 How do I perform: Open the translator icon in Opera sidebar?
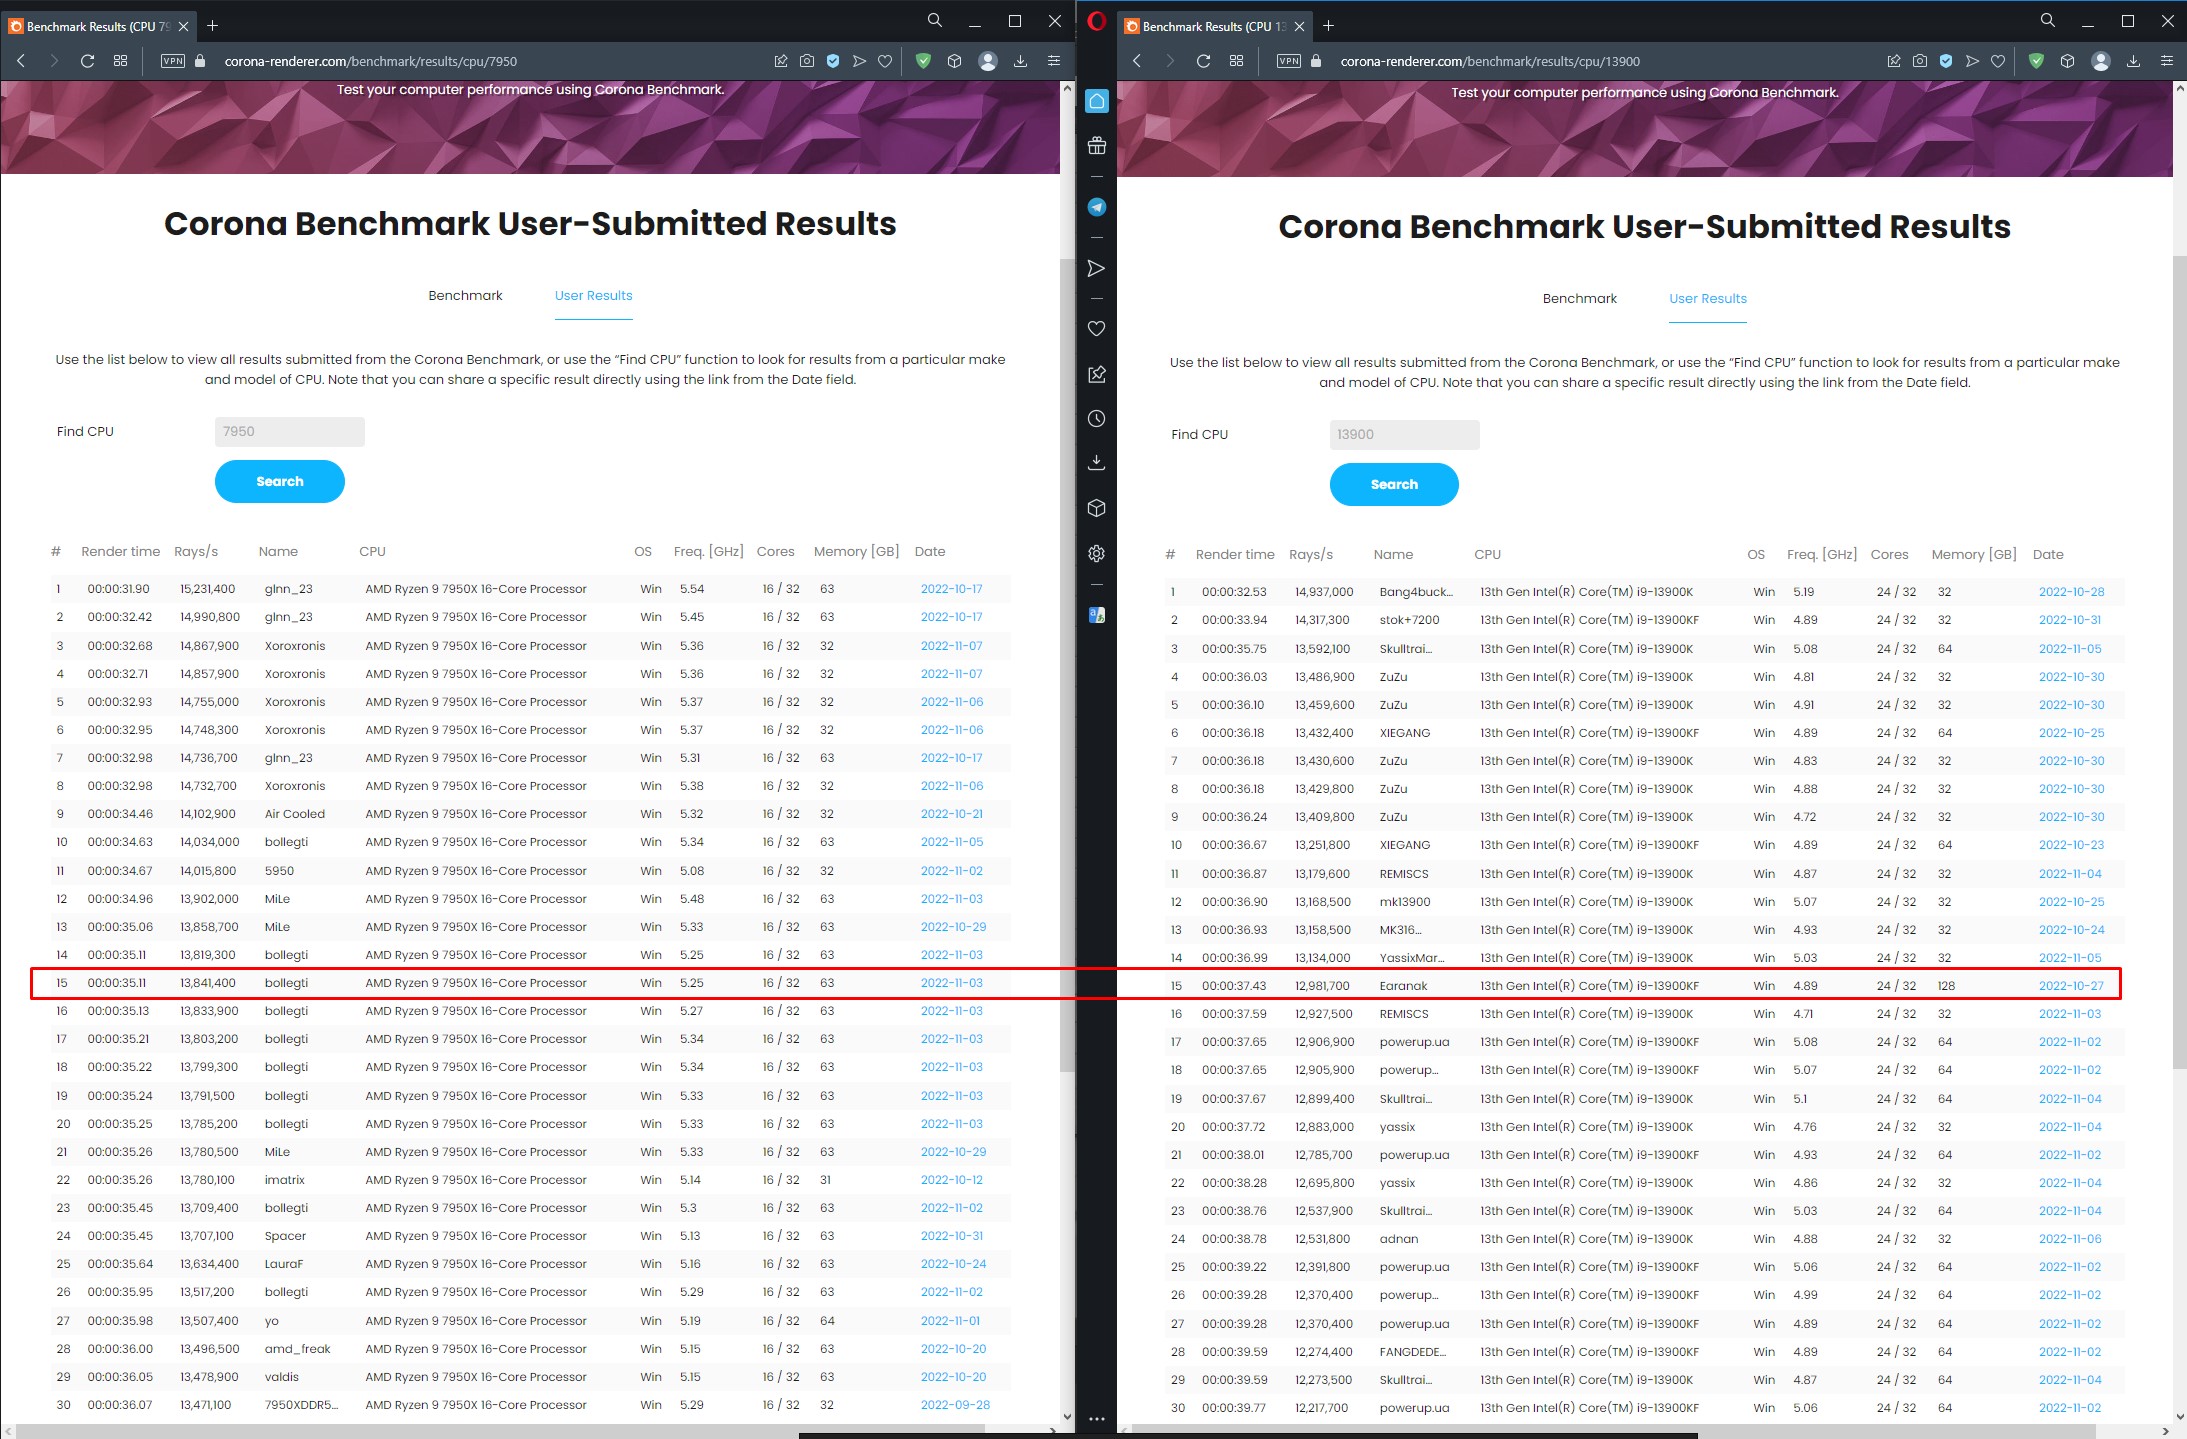pyautogui.click(x=1097, y=615)
